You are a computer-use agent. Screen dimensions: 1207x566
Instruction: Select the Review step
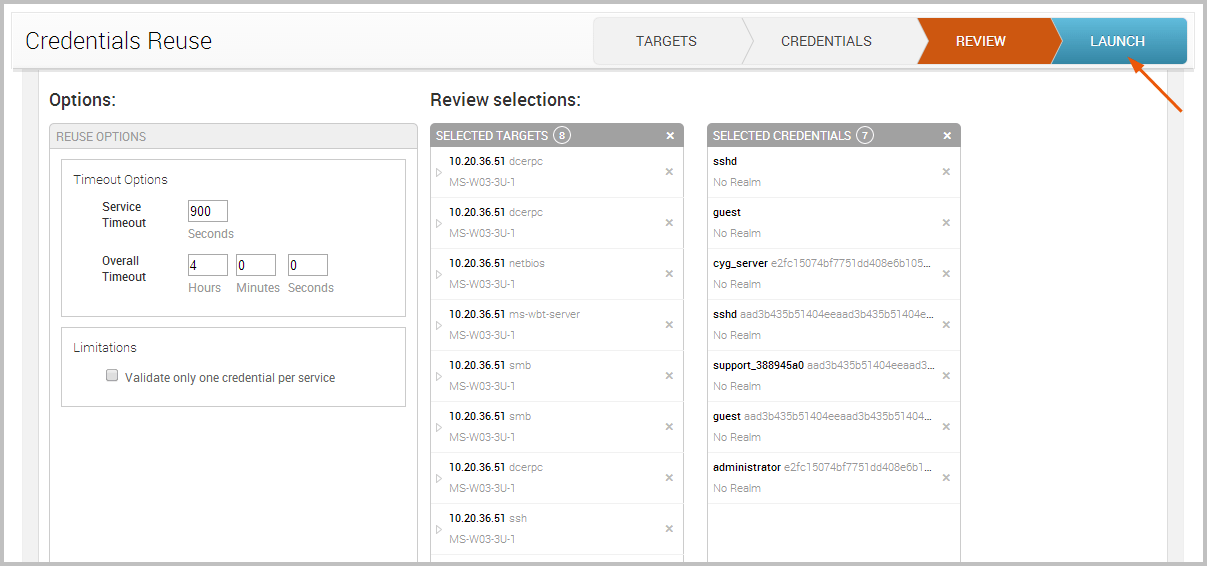coord(980,42)
